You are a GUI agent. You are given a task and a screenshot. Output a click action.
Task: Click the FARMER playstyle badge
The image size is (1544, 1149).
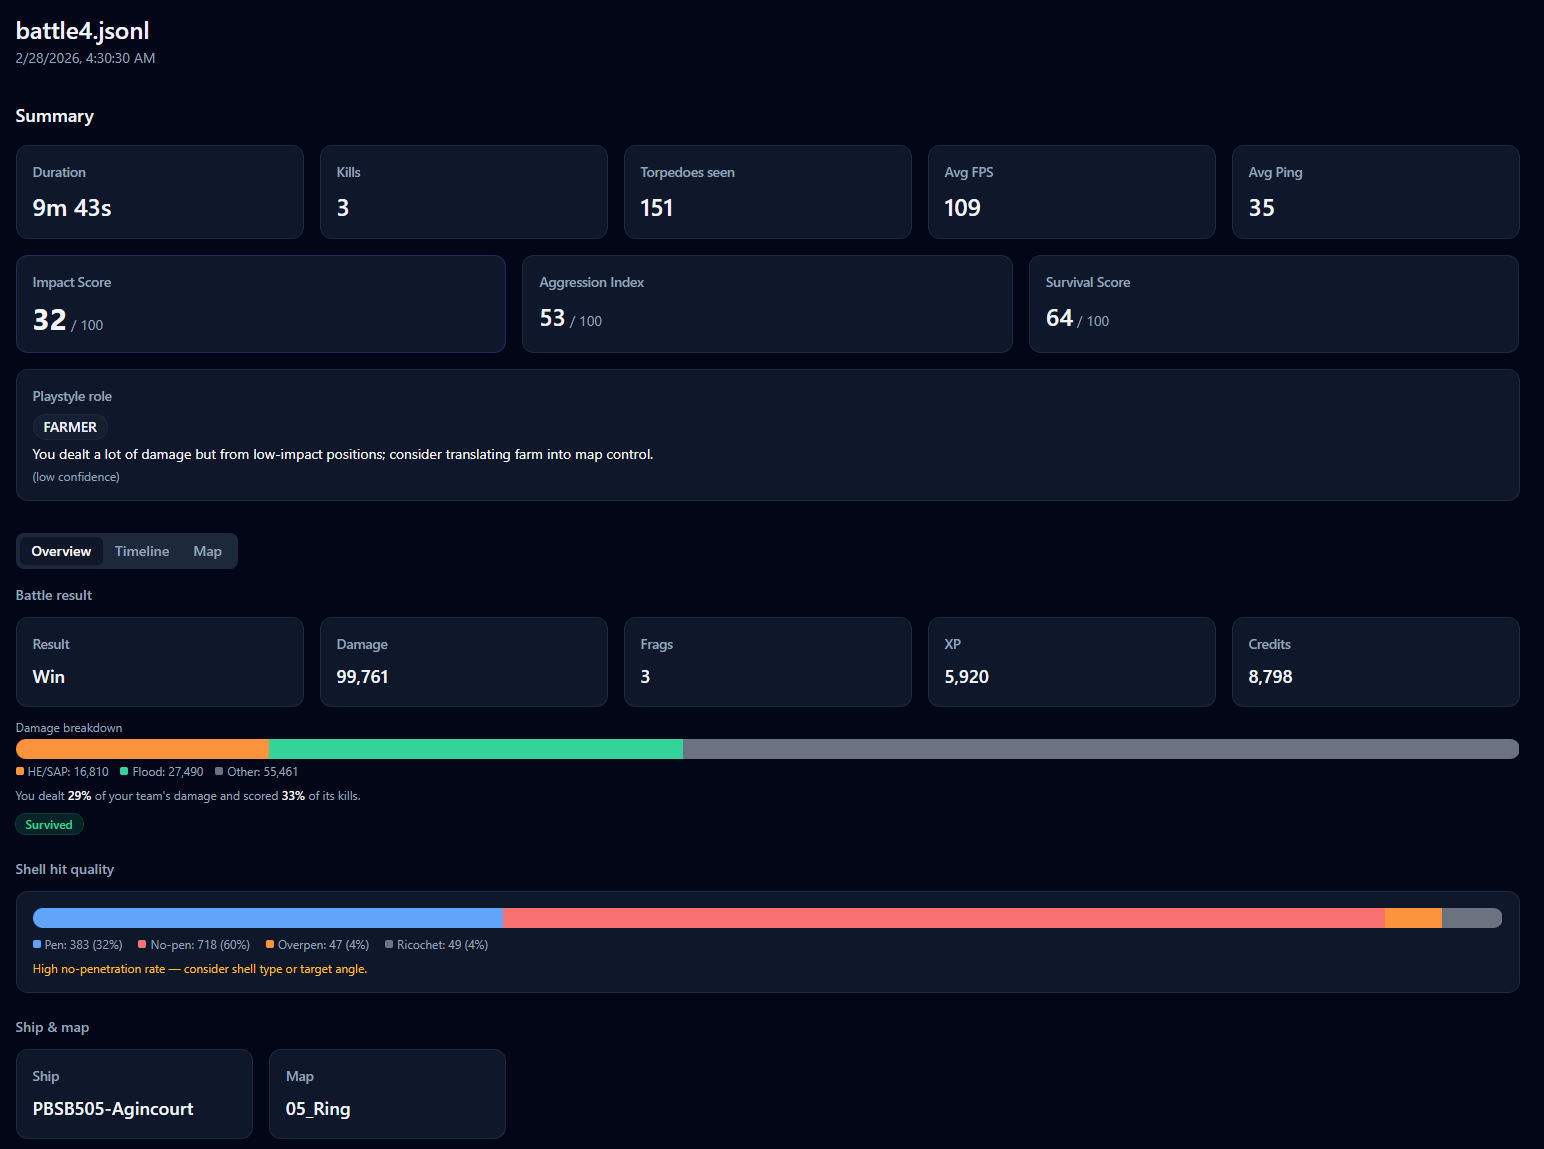pos(70,427)
